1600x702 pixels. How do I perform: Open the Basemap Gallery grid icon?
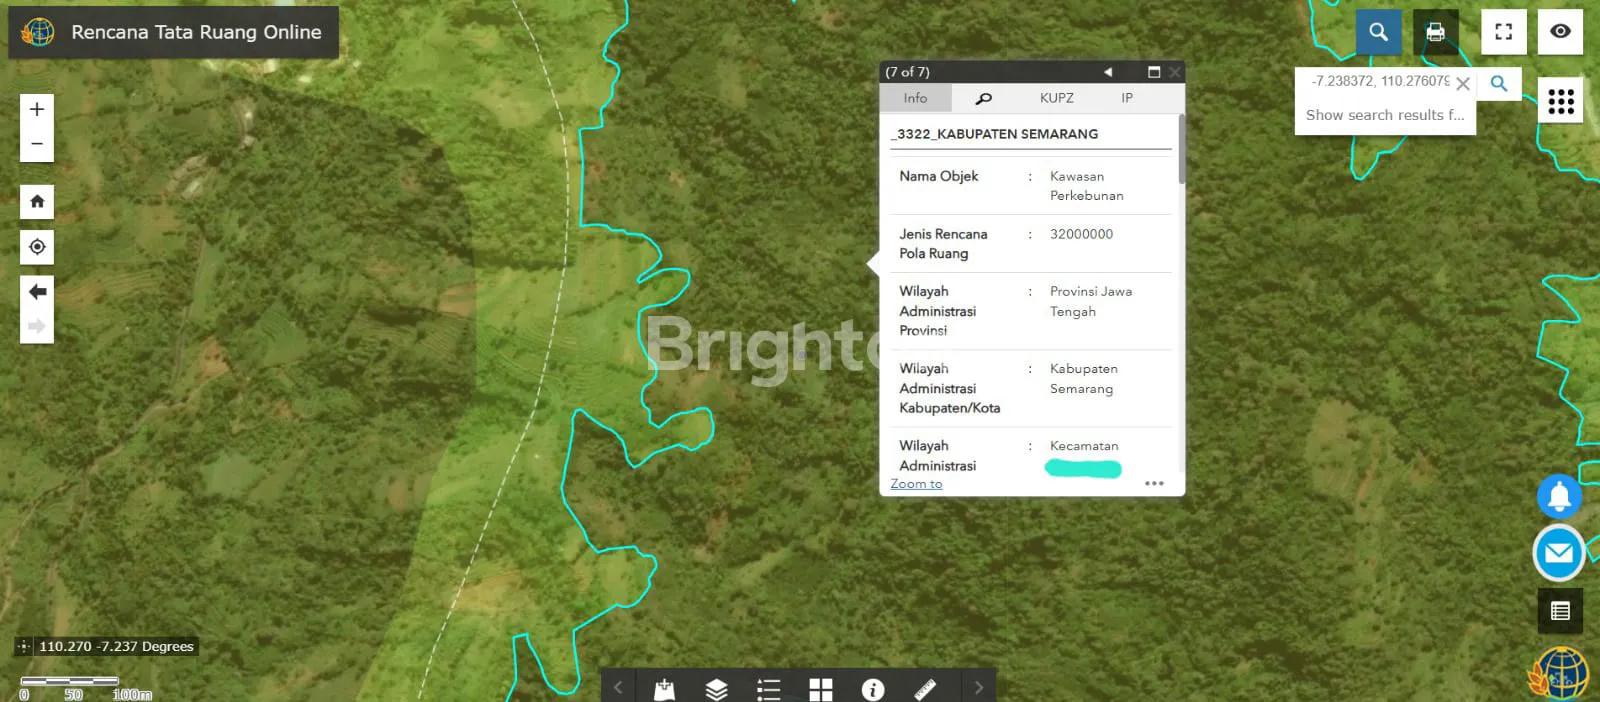tap(821, 689)
